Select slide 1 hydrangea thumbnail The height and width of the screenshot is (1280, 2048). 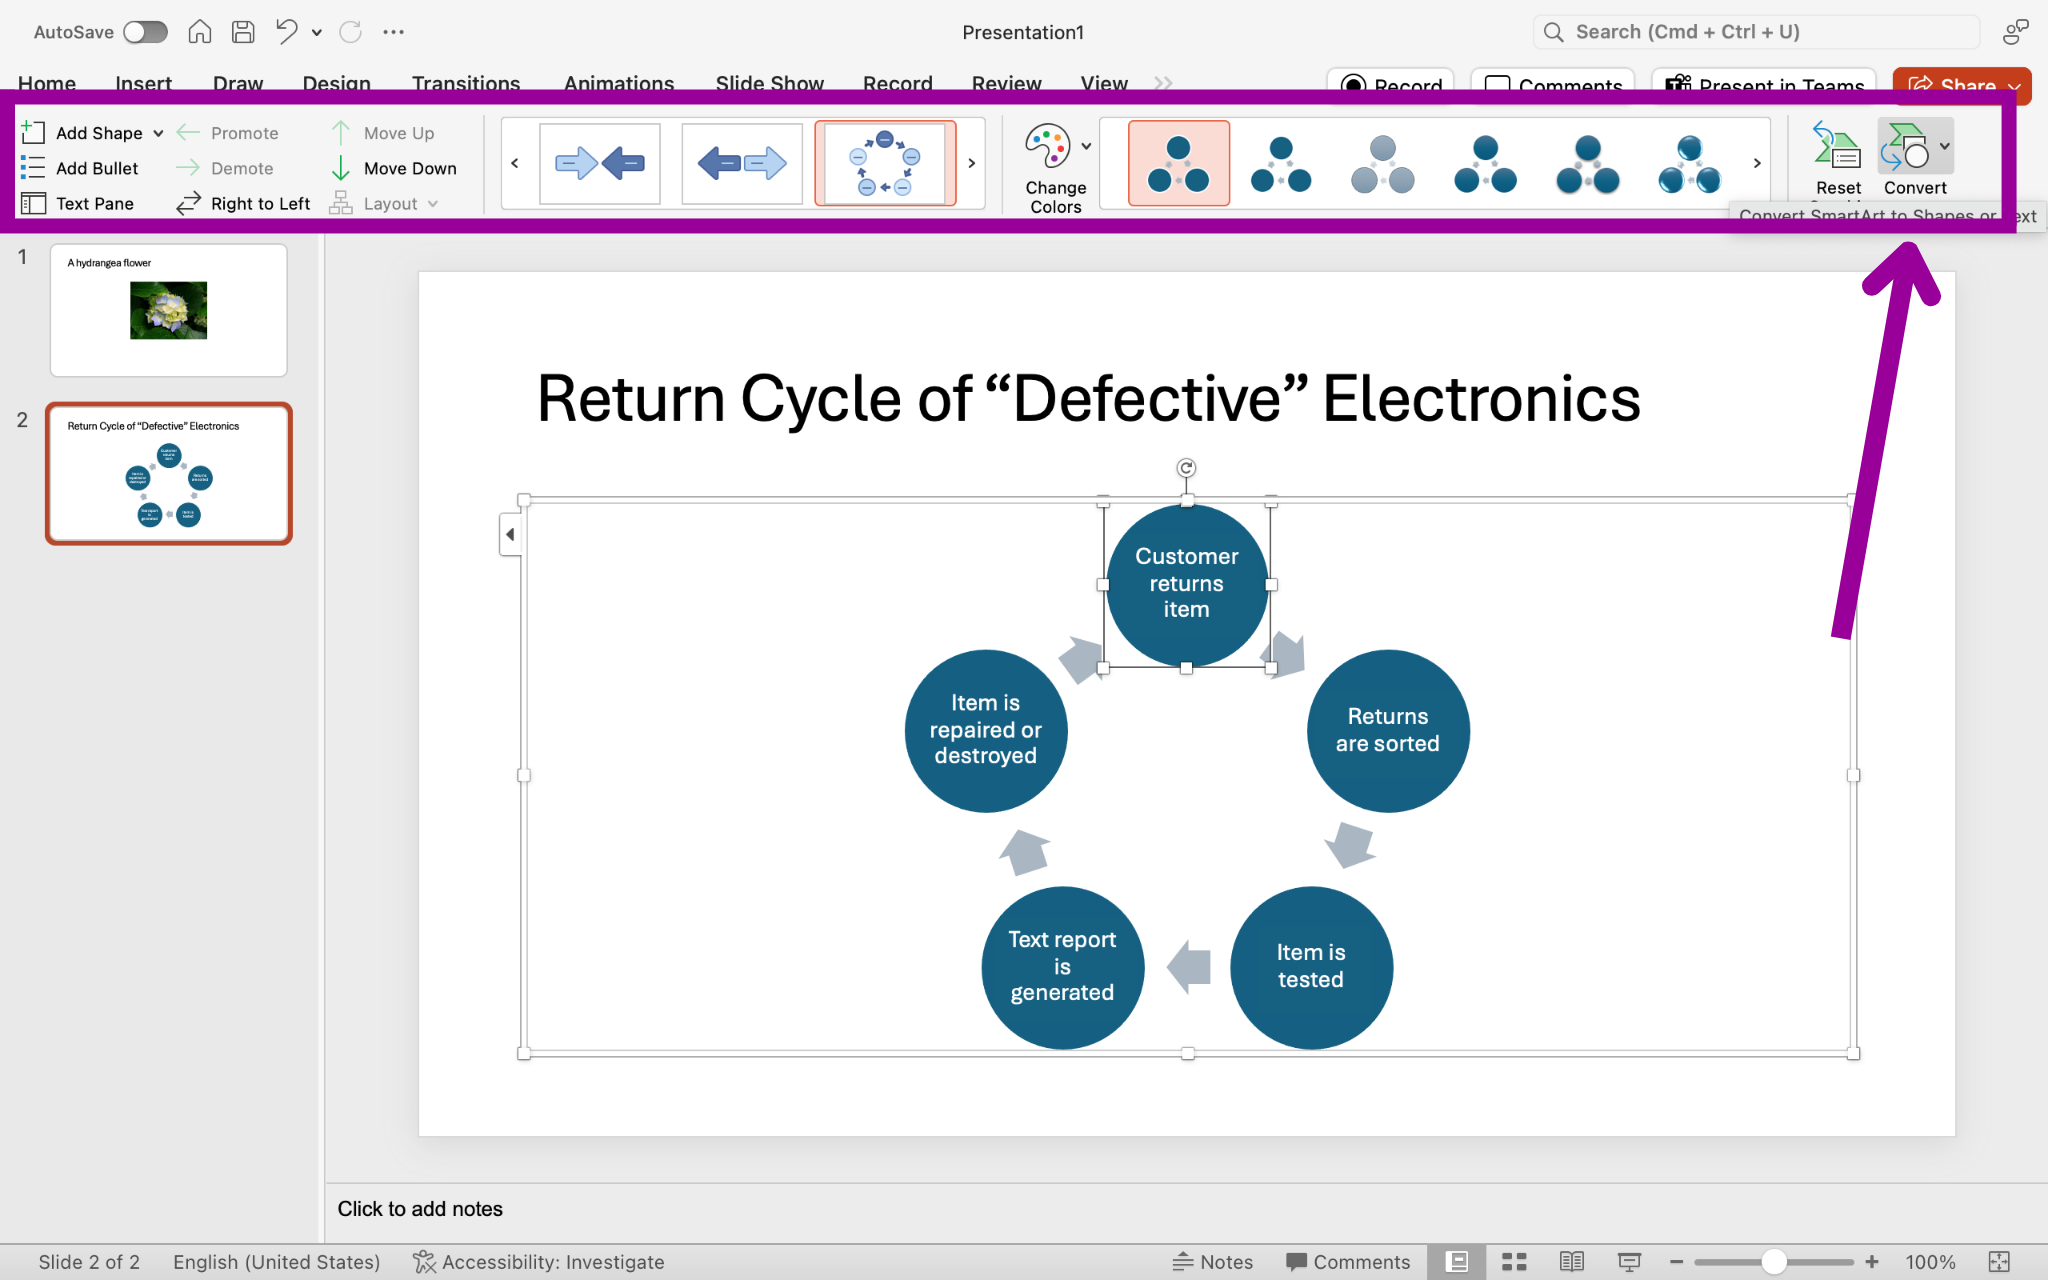(169, 310)
